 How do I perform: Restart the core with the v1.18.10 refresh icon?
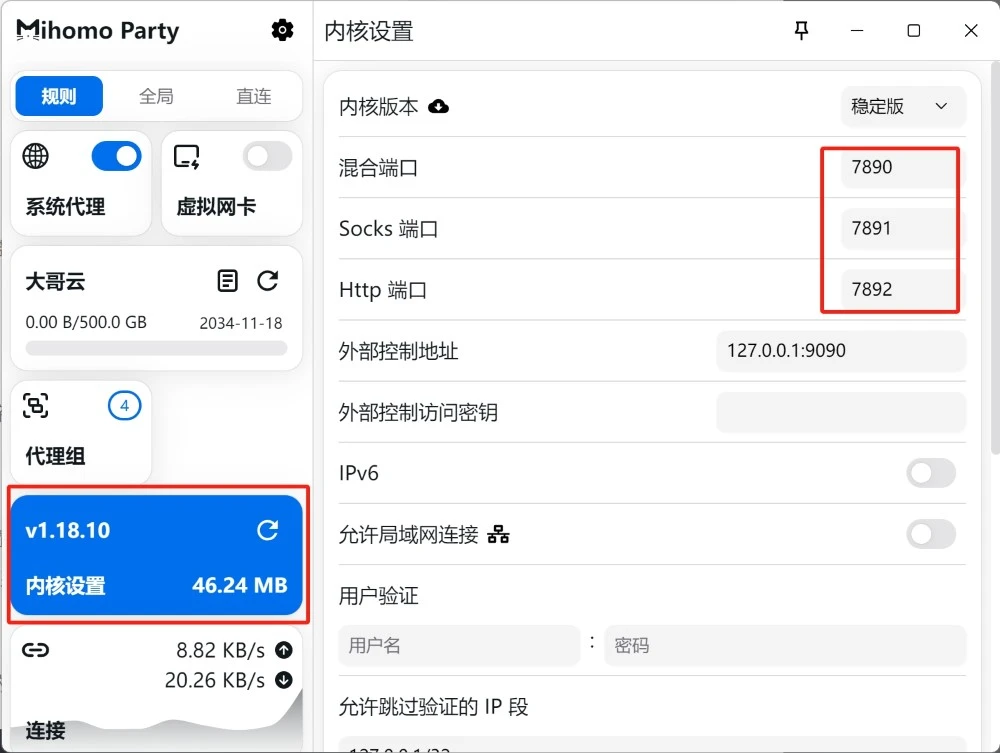pyautogui.click(x=268, y=530)
